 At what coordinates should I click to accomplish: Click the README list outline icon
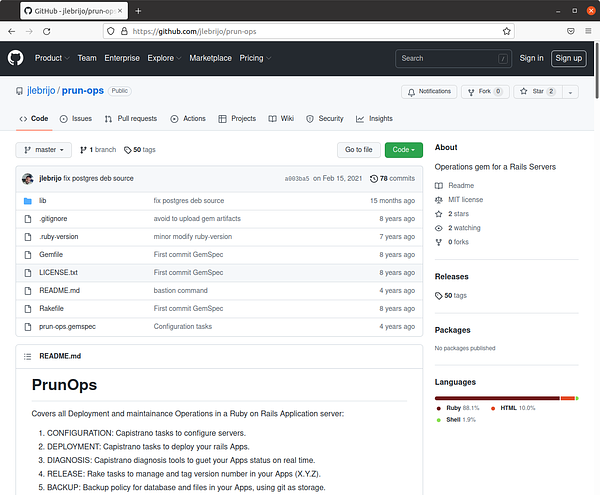[x=27, y=356]
